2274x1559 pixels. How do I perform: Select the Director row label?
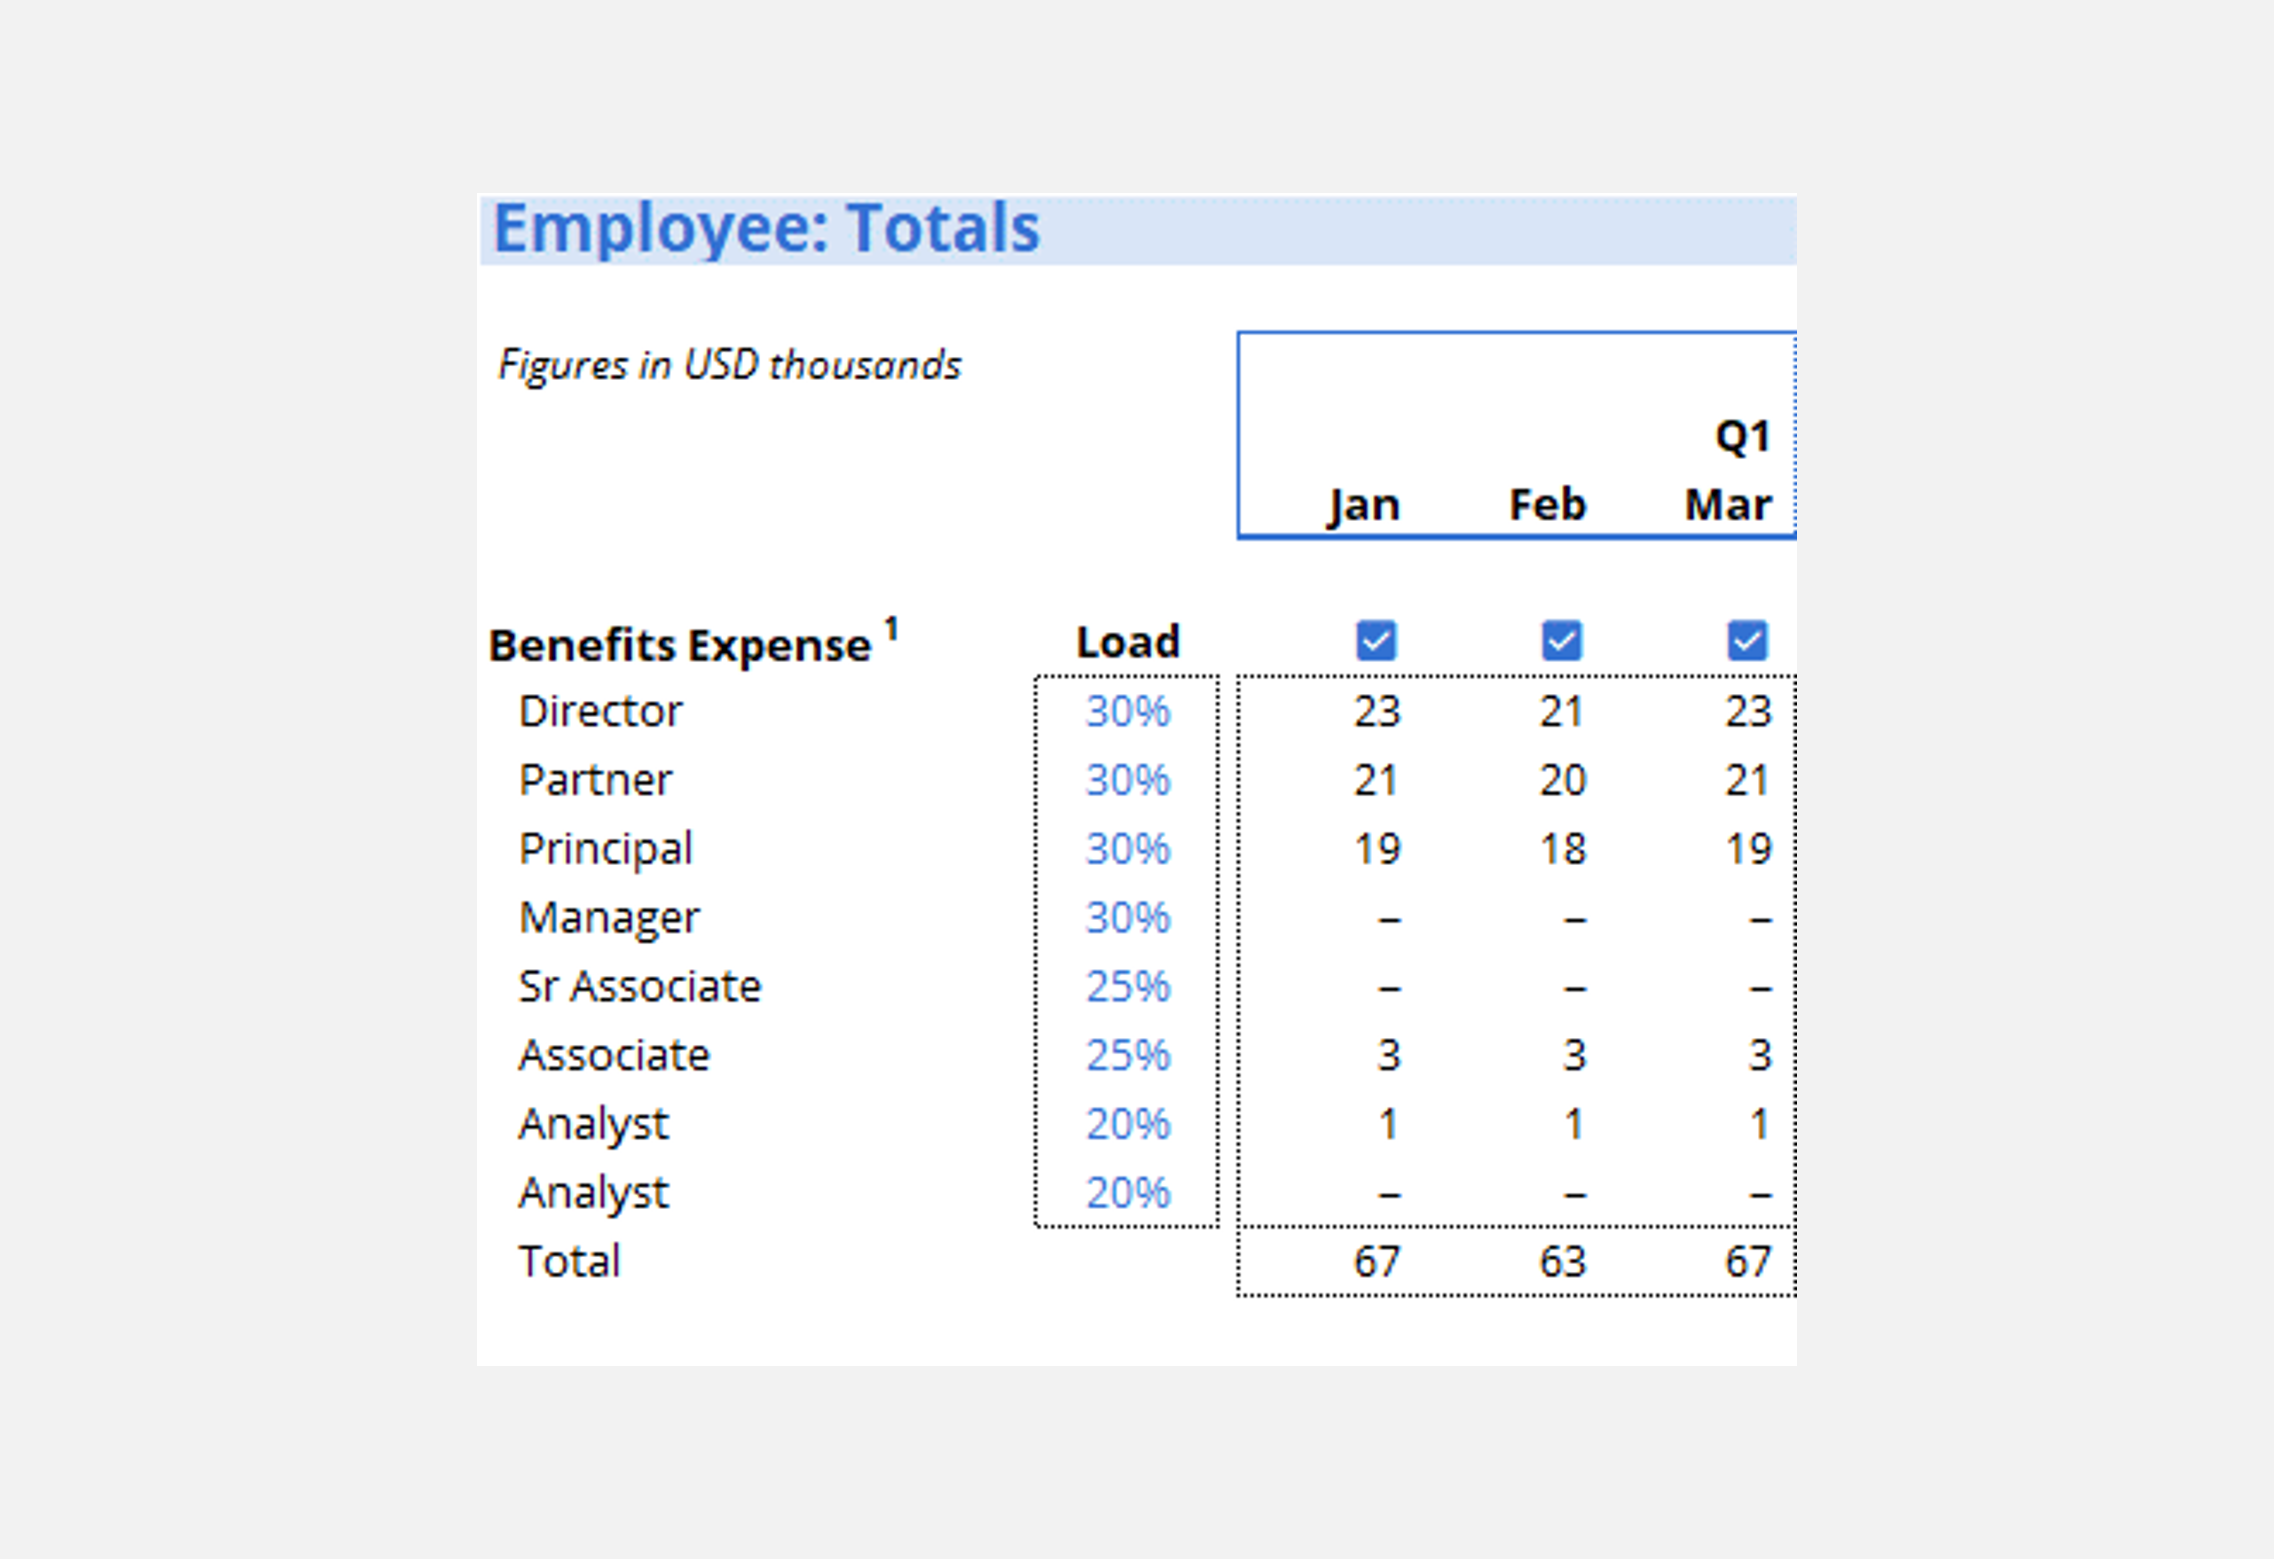pos(600,711)
